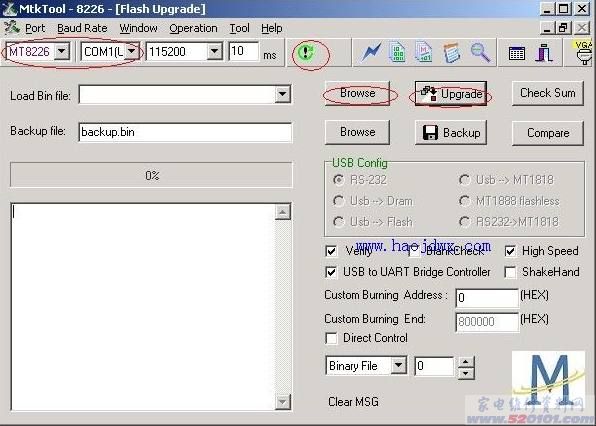Open the COM1 port dropdown
Image resolution: width=596 pixels, height=426 pixels.
pyautogui.click(x=132, y=51)
